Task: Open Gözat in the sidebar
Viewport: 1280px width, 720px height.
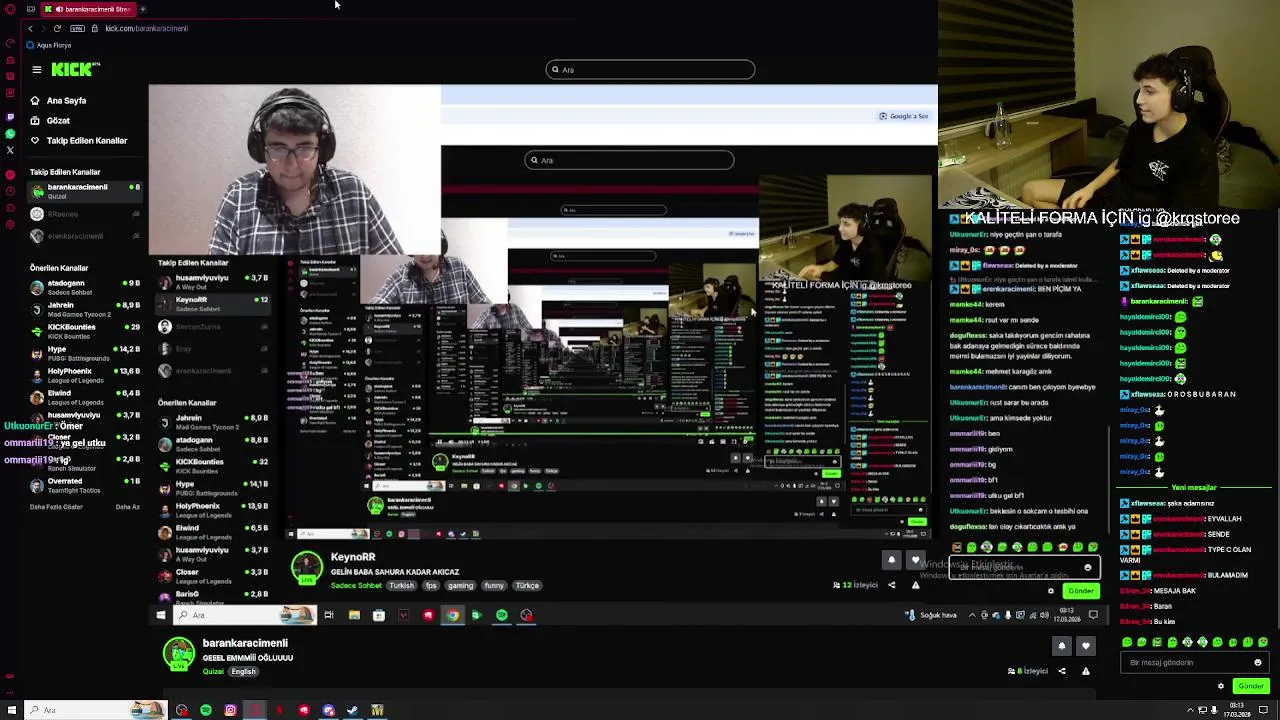Action: (x=50, y=120)
